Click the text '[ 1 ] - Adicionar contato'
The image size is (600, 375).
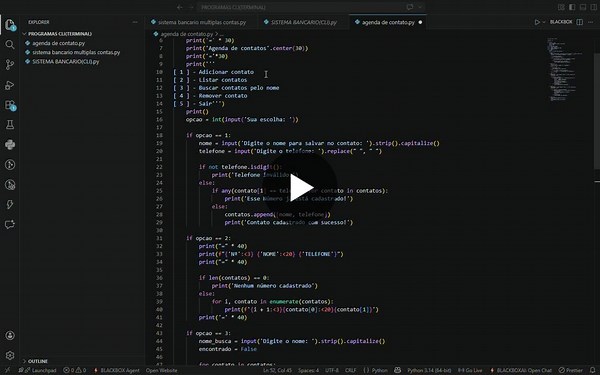click(214, 72)
